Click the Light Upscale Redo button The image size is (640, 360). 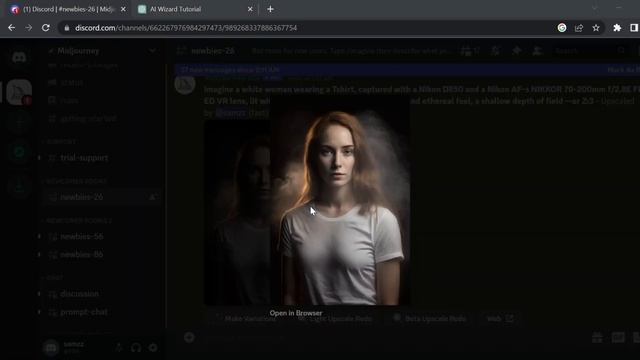pos(335,319)
